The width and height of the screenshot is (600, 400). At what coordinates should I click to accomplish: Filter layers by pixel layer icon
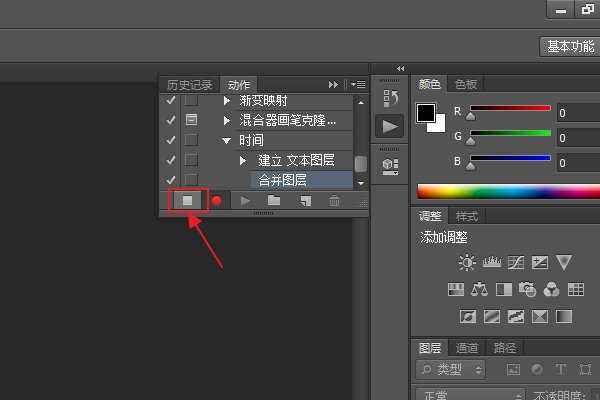(513, 369)
